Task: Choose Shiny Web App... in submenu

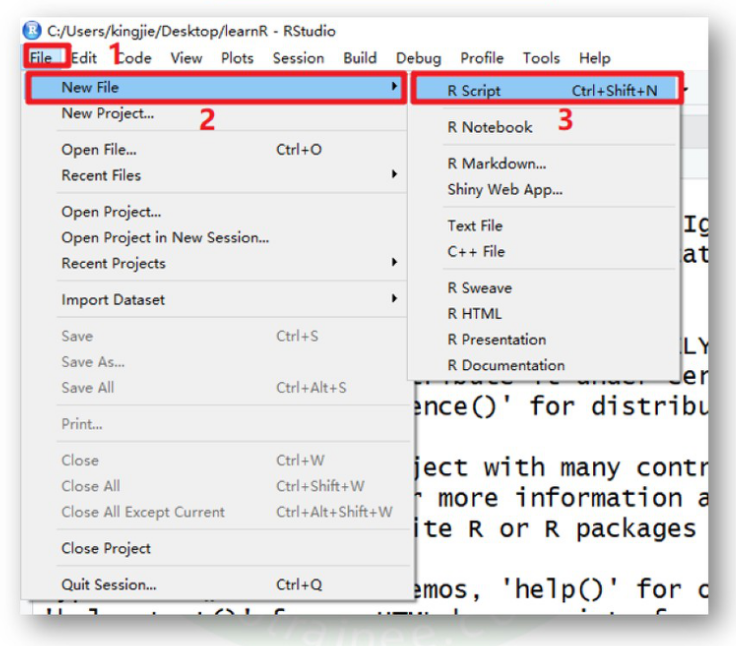Action: click(505, 190)
